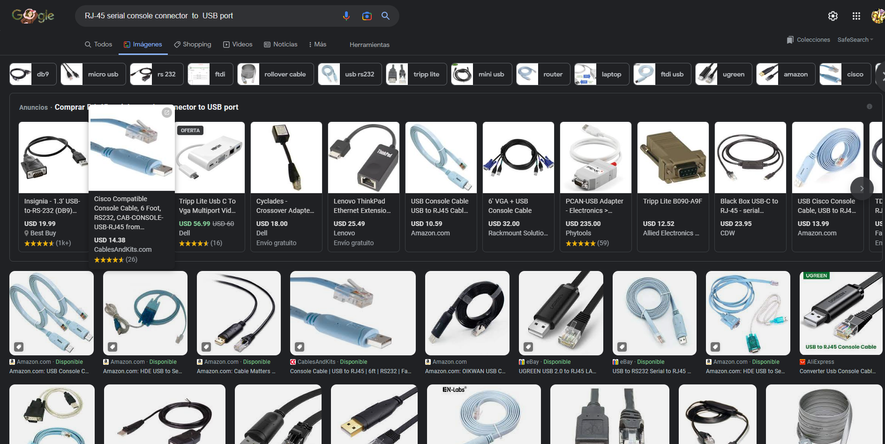Open the Cyclades Crossover Adapter ad

(286, 186)
